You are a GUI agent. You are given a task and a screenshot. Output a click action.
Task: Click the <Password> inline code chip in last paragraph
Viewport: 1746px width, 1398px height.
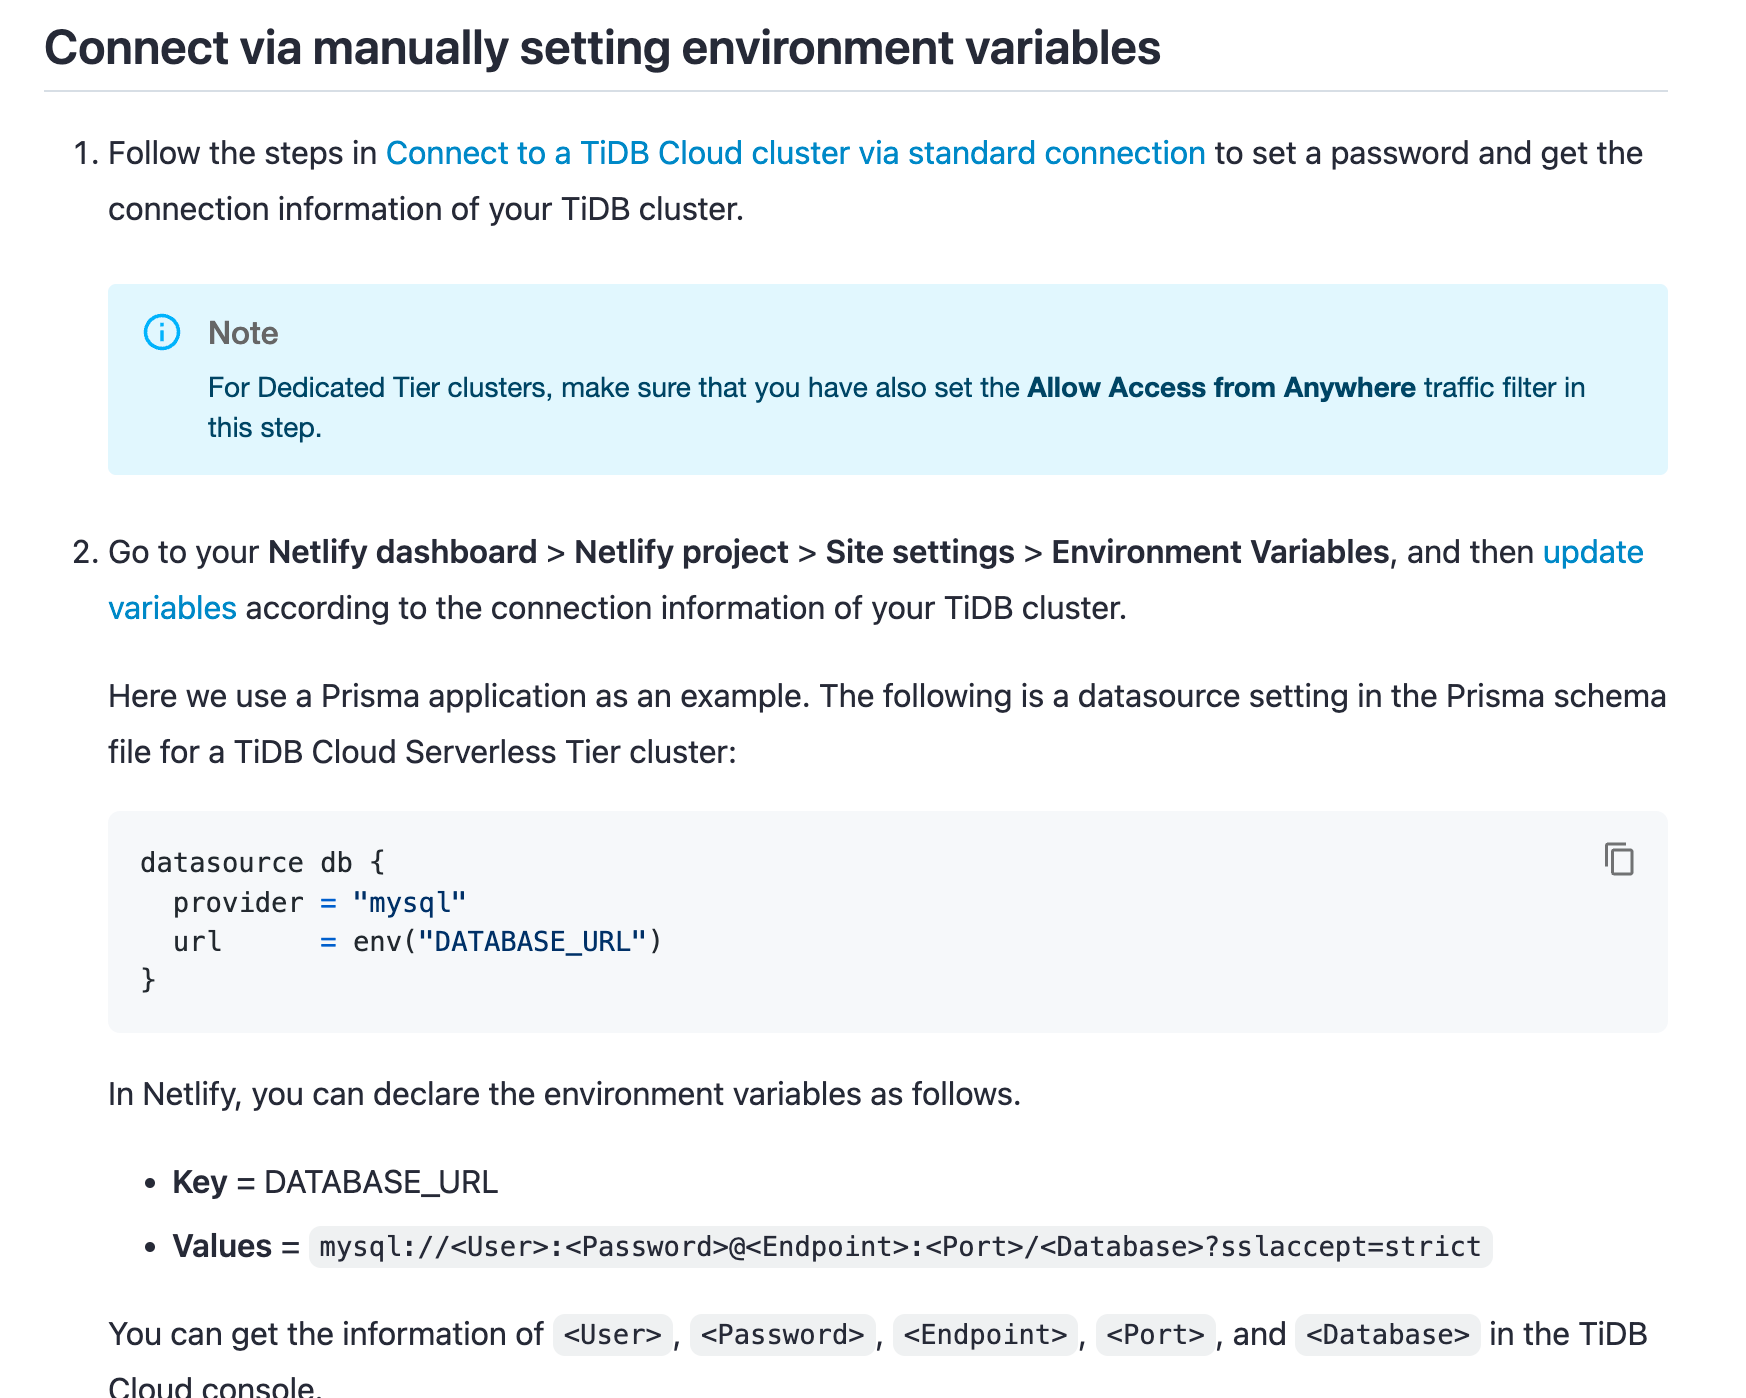click(782, 1335)
